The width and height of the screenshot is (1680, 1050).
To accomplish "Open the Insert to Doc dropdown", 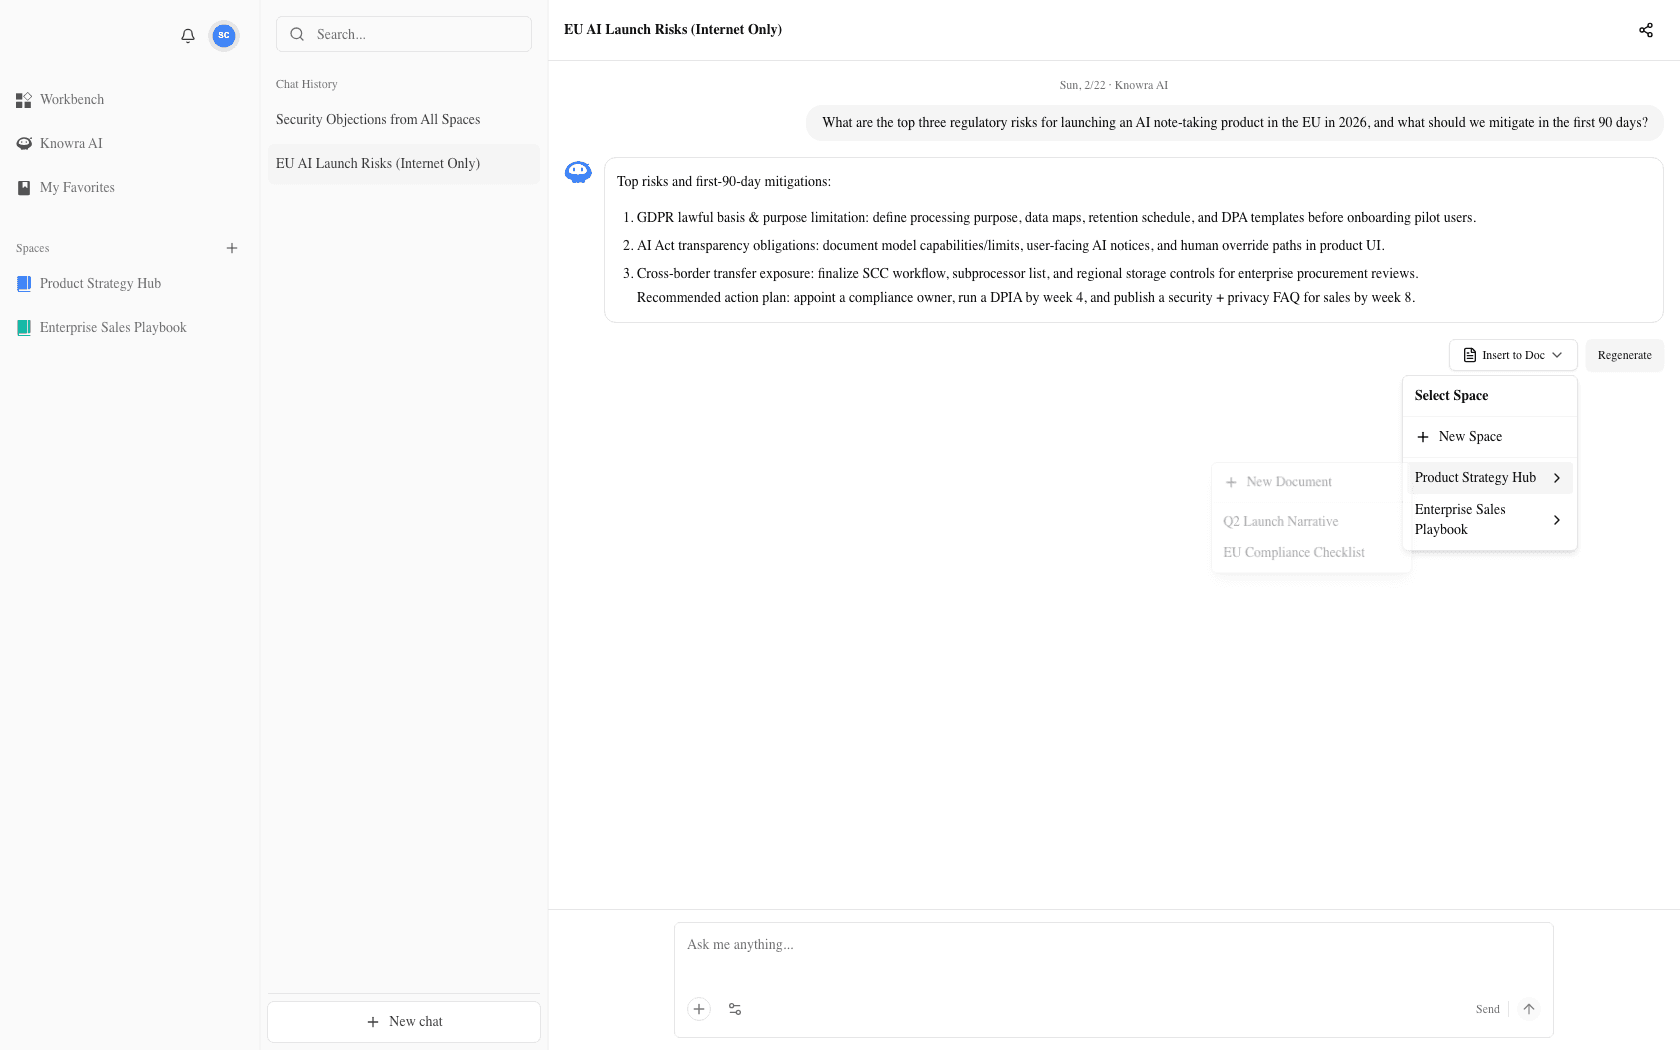I will [1512, 355].
